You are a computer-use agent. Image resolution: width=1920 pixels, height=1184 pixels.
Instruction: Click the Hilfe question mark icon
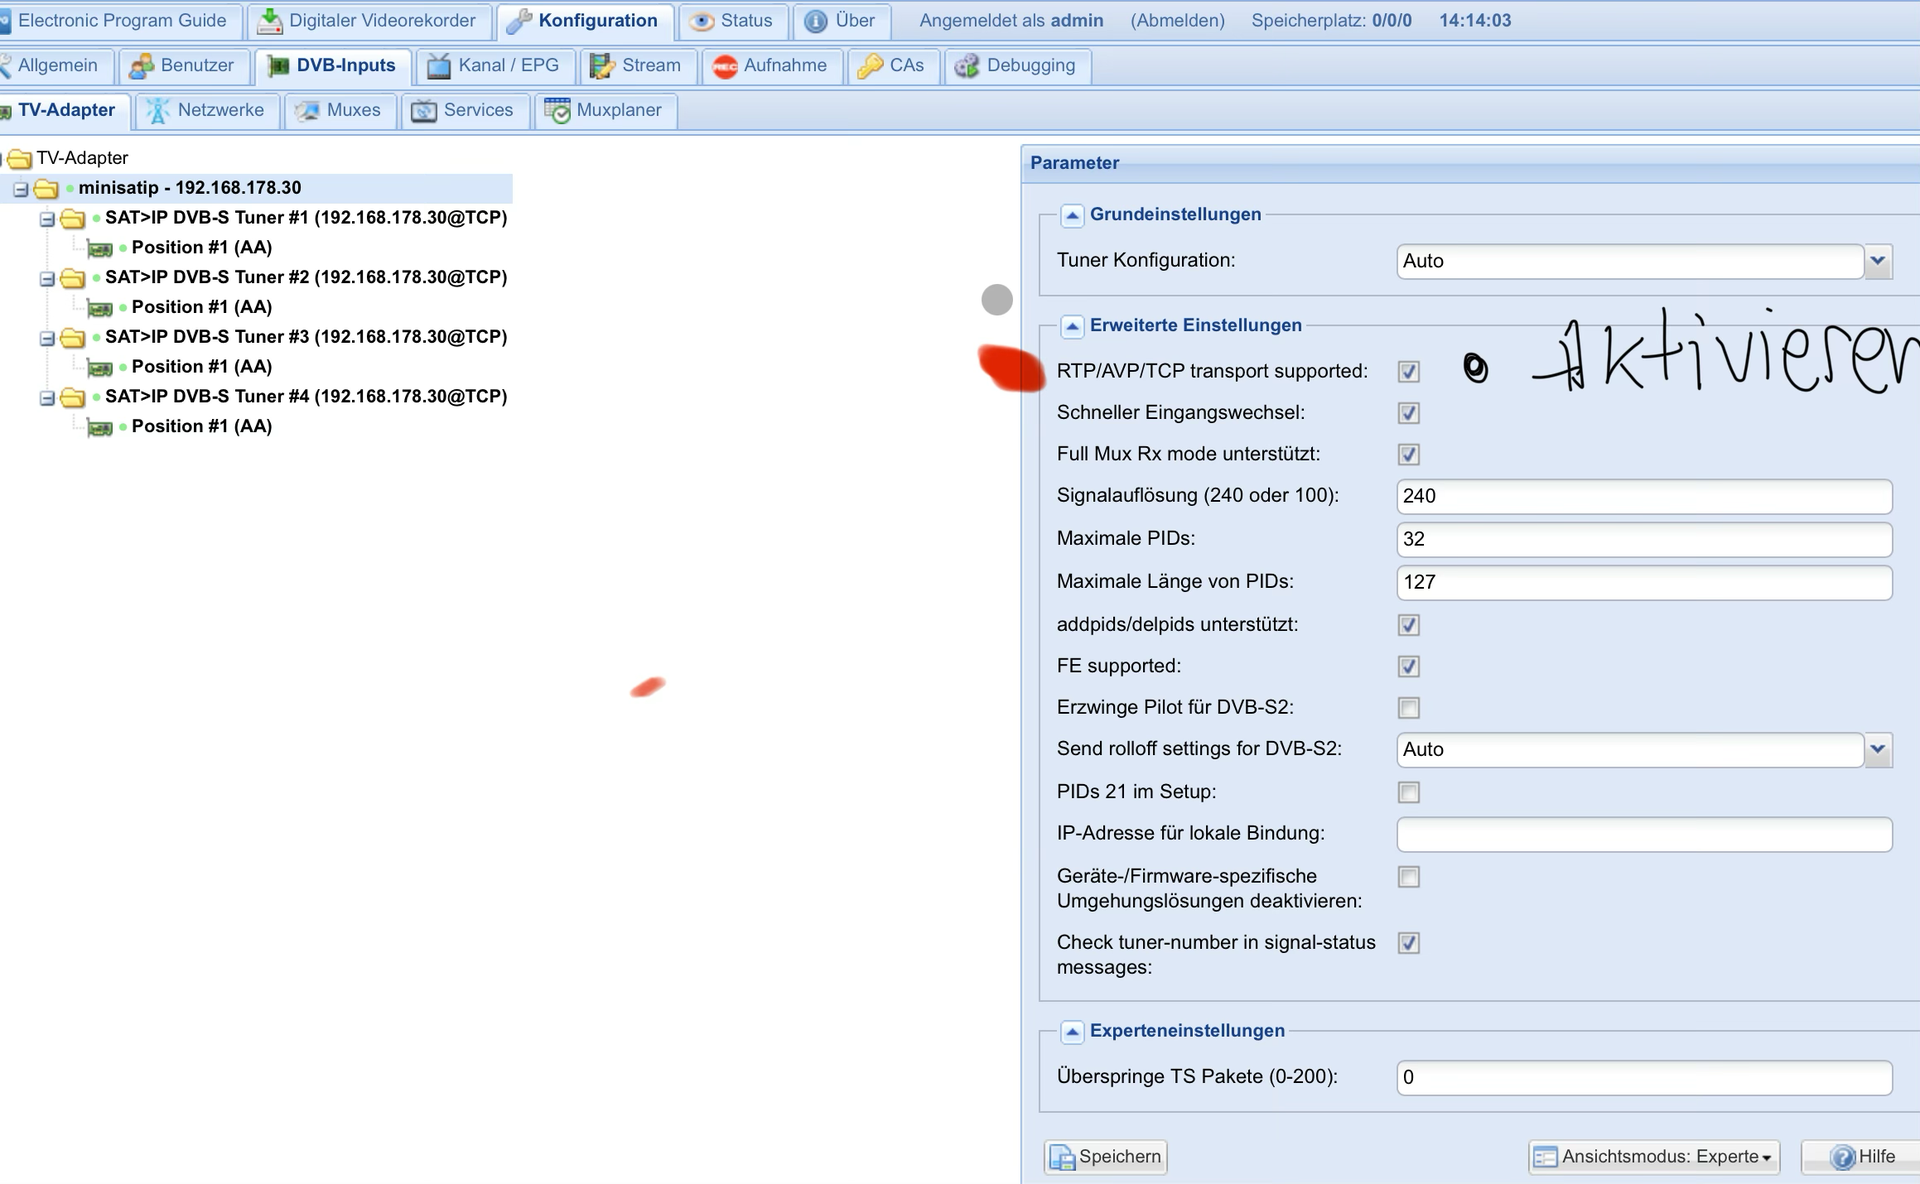[1842, 1157]
